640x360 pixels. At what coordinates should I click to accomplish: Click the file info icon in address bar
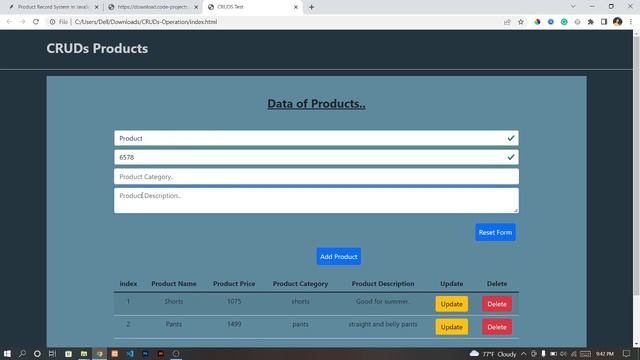pyautogui.click(x=52, y=22)
